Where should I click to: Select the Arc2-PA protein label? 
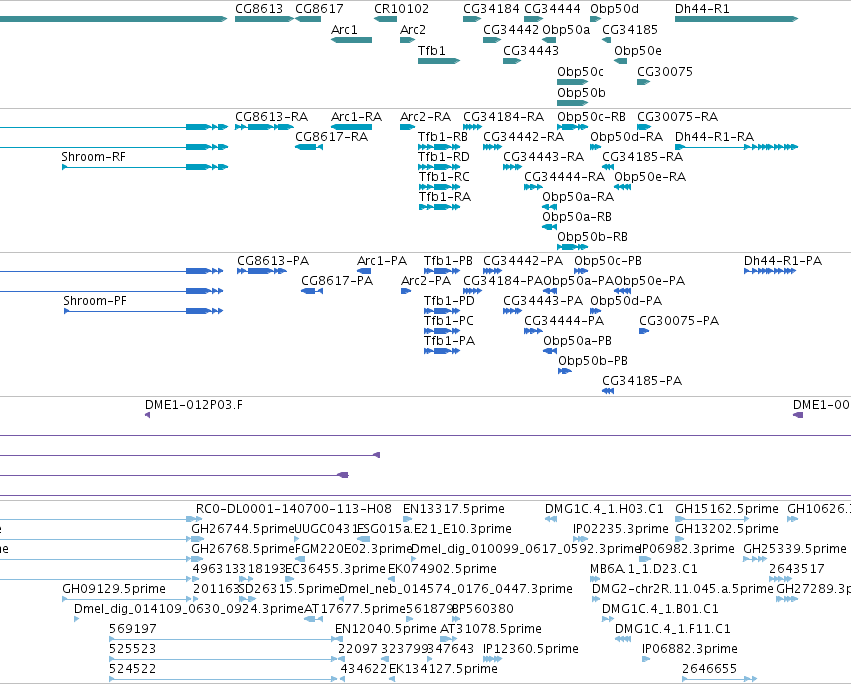[x=426, y=281]
